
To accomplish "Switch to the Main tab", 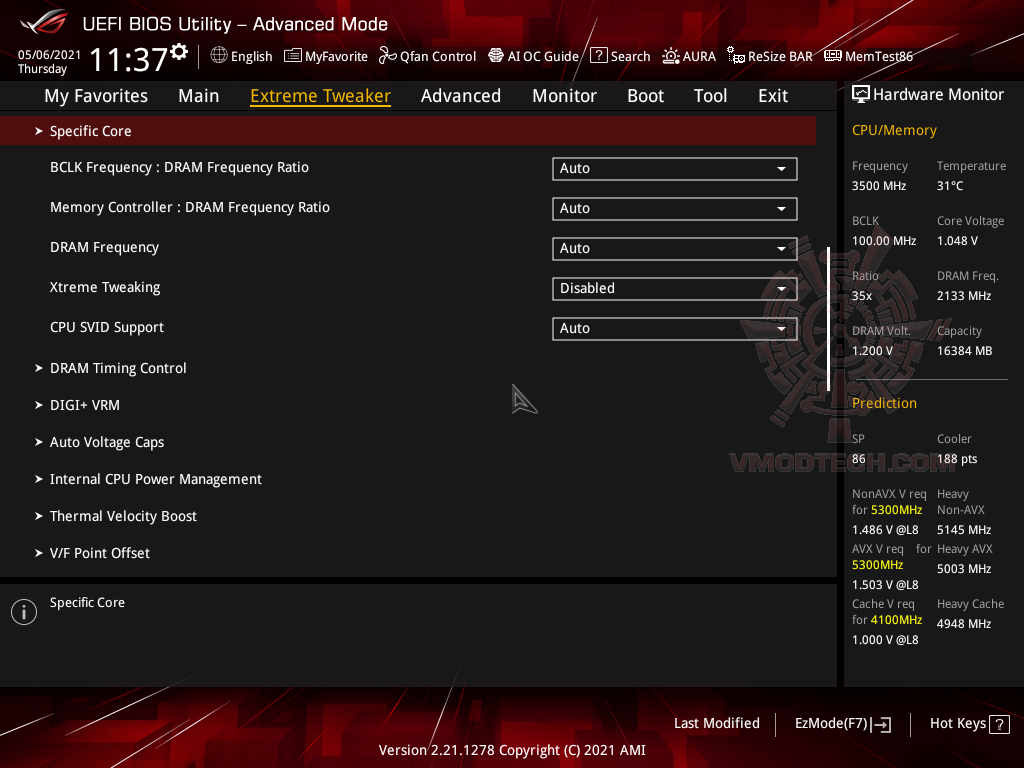I will (x=199, y=96).
